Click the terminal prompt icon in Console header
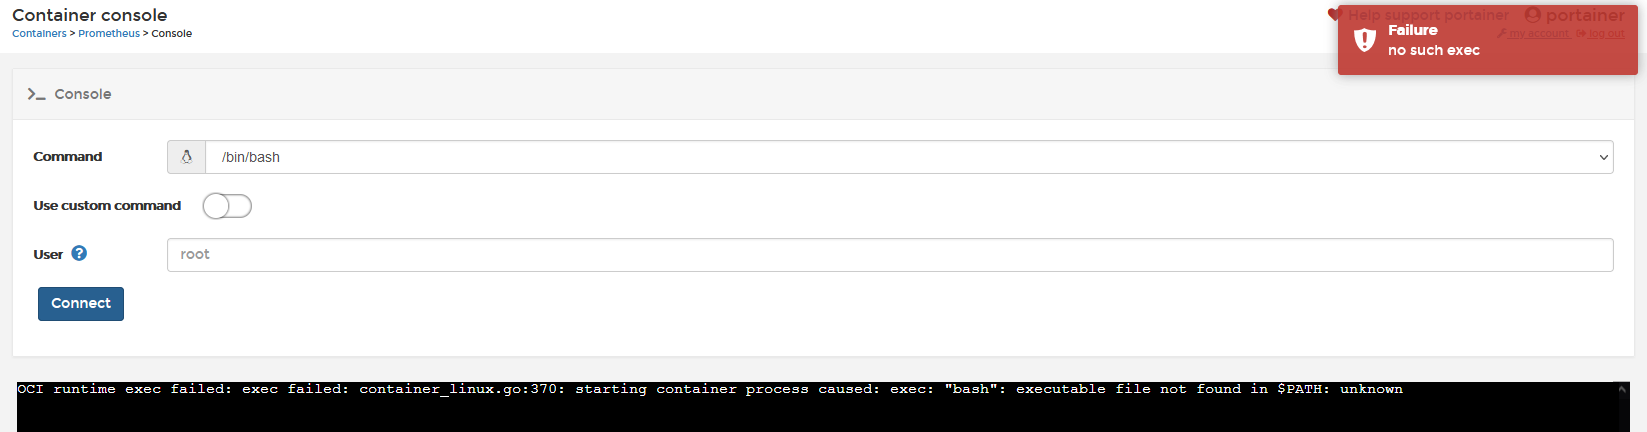 point(36,94)
